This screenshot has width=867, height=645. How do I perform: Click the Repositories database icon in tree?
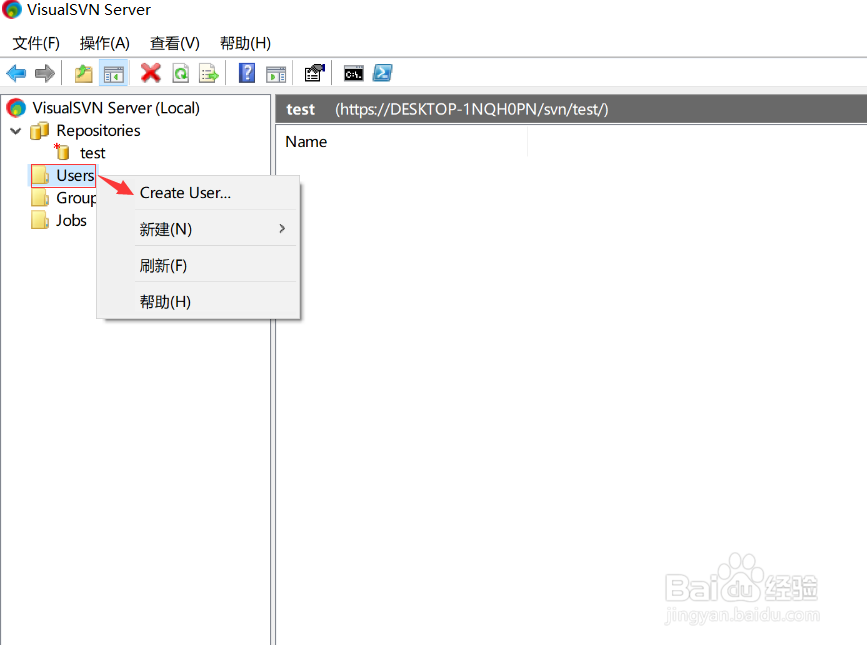pos(40,131)
